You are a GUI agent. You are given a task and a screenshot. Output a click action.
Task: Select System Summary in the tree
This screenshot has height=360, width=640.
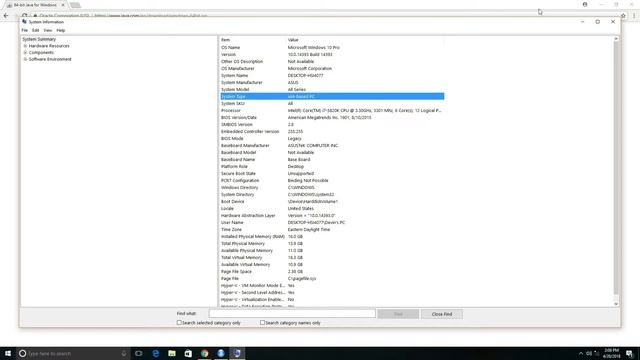(x=39, y=39)
